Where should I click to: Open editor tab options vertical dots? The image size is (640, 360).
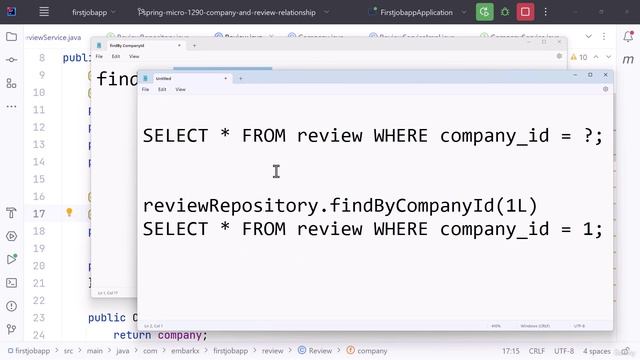pos(604,36)
